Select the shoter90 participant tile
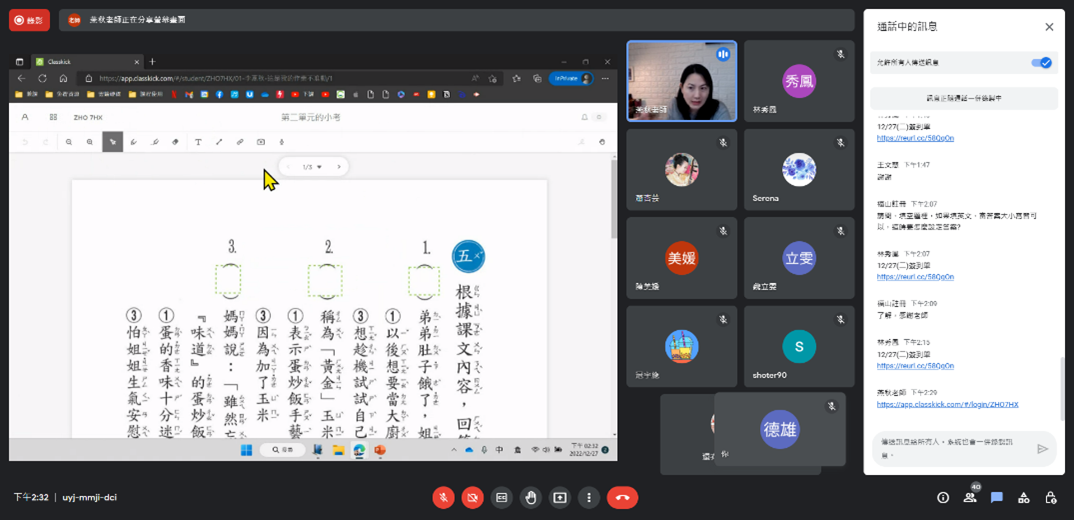Screen dimensions: 1074x520 [799, 346]
